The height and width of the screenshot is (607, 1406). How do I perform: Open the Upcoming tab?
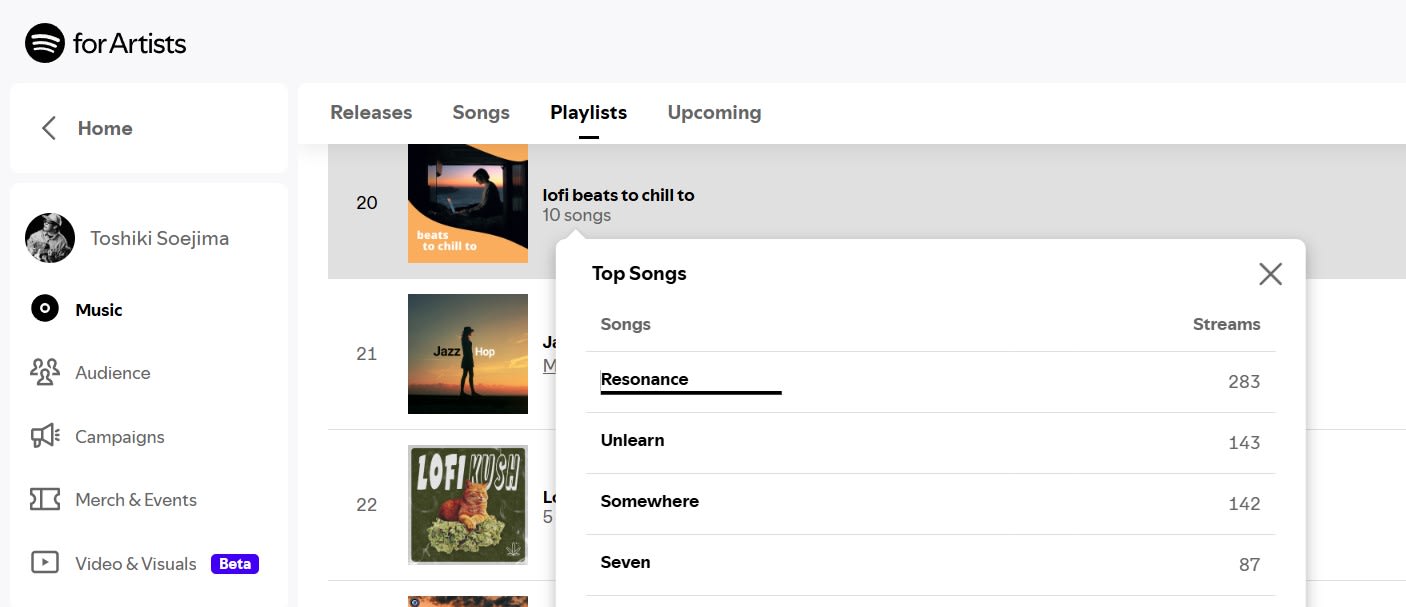pyautogui.click(x=714, y=113)
